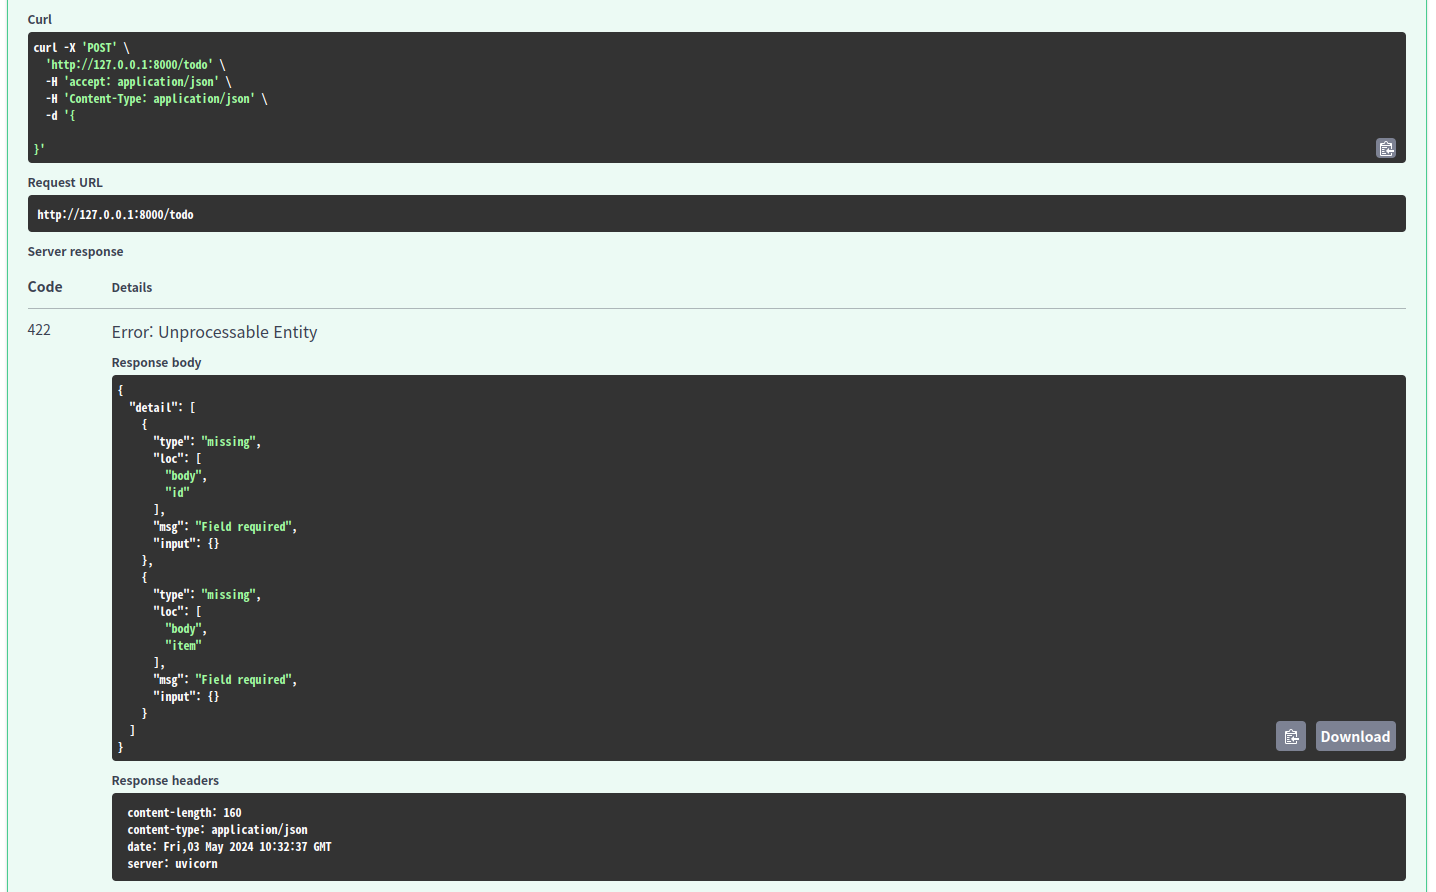Click the 'Code' column header
Image resolution: width=1436 pixels, height=892 pixels.
coord(45,287)
